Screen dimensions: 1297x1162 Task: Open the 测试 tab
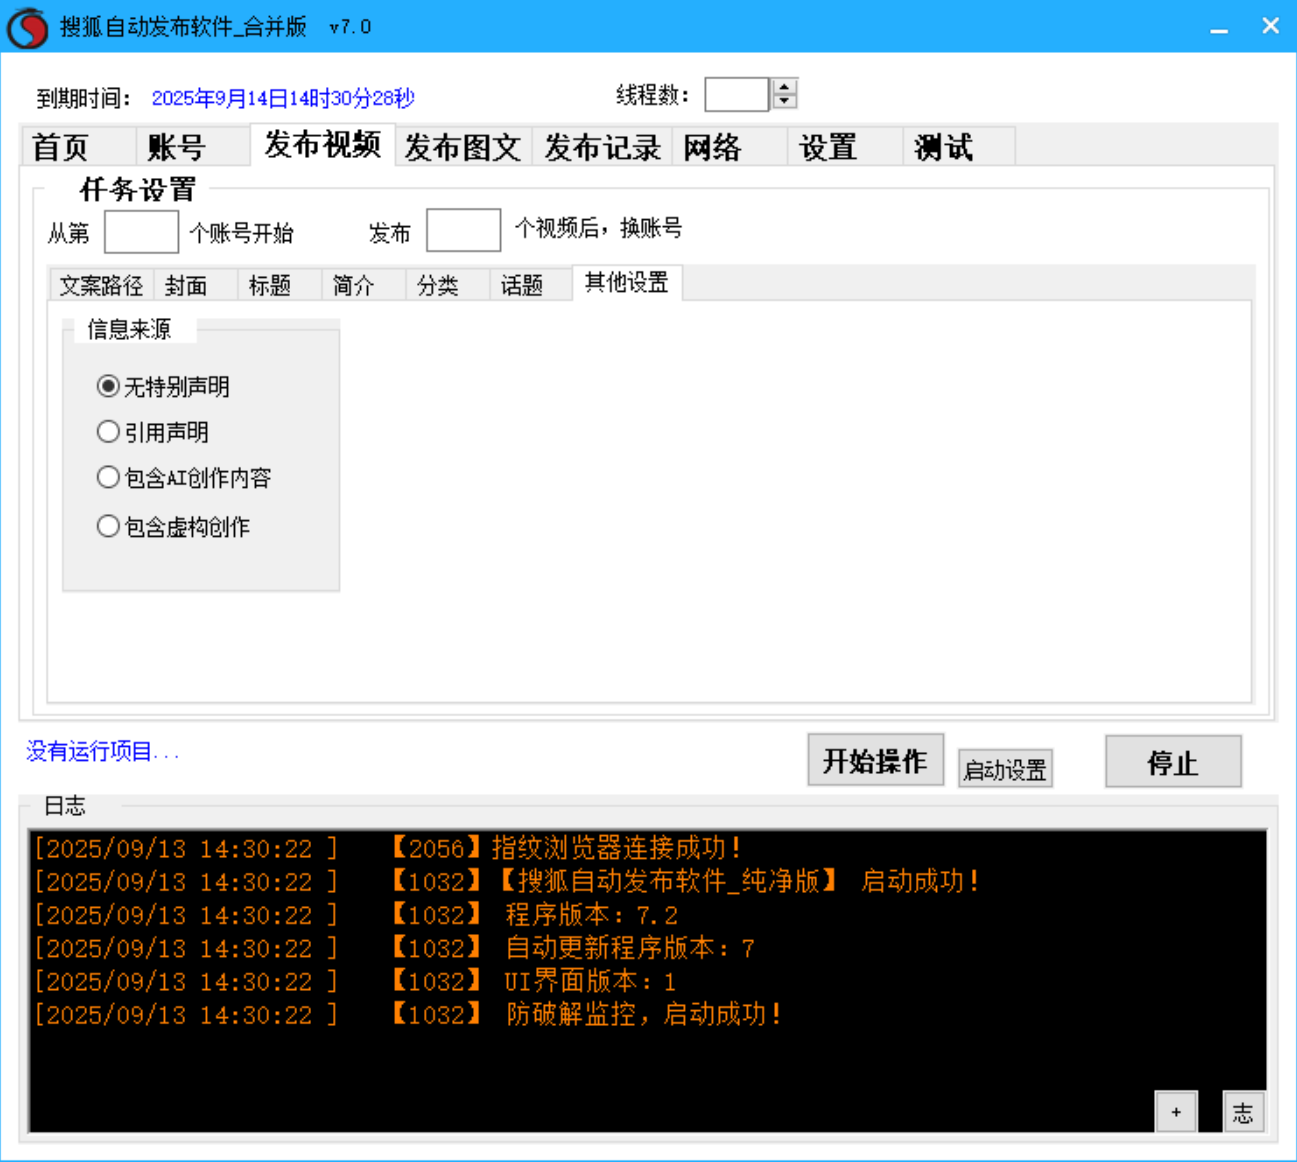click(944, 146)
